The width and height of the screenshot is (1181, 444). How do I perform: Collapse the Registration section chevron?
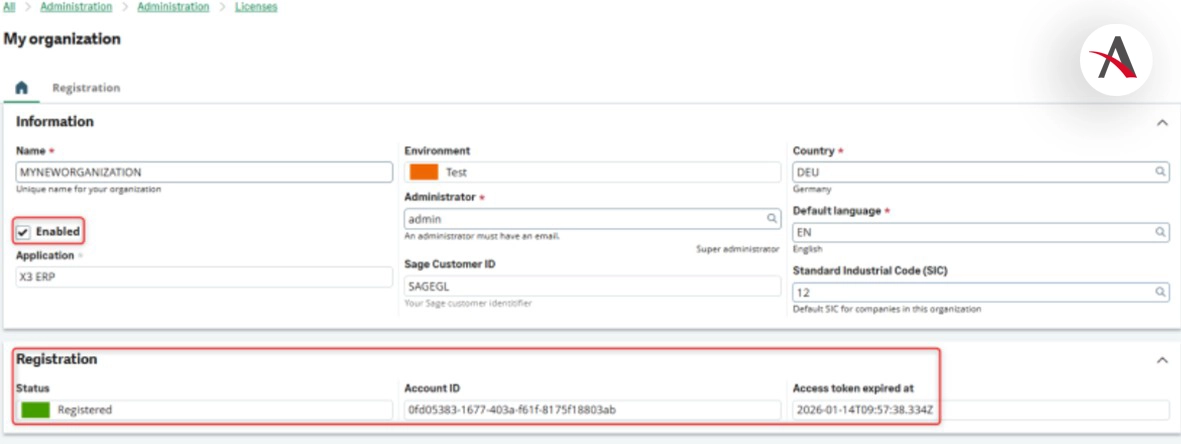coord(1162,360)
